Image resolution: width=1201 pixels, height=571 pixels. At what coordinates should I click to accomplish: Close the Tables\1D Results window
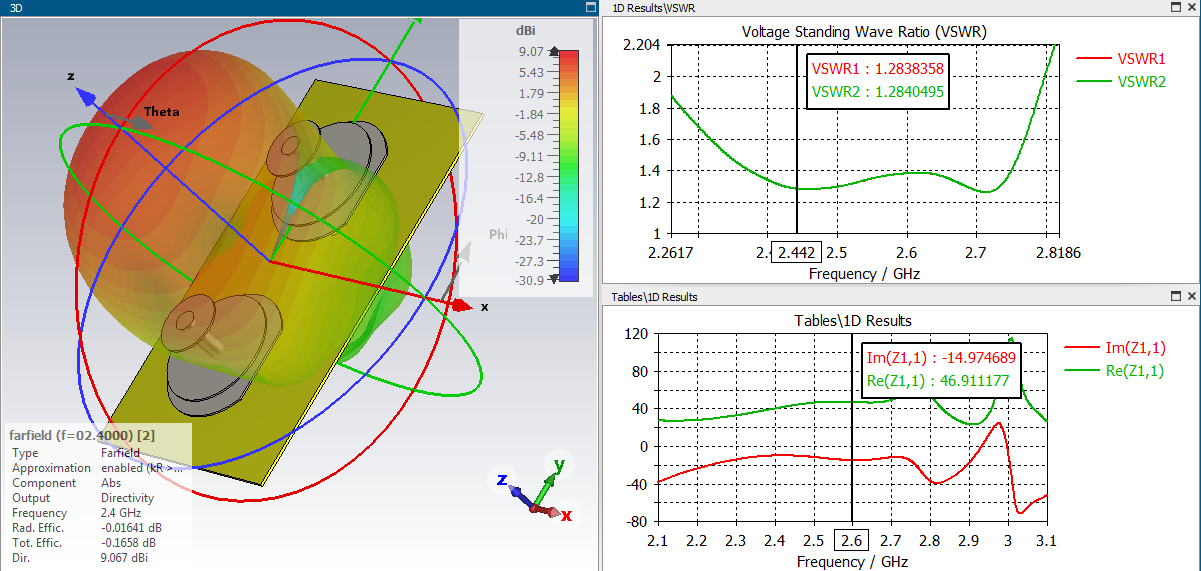pos(1191,297)
